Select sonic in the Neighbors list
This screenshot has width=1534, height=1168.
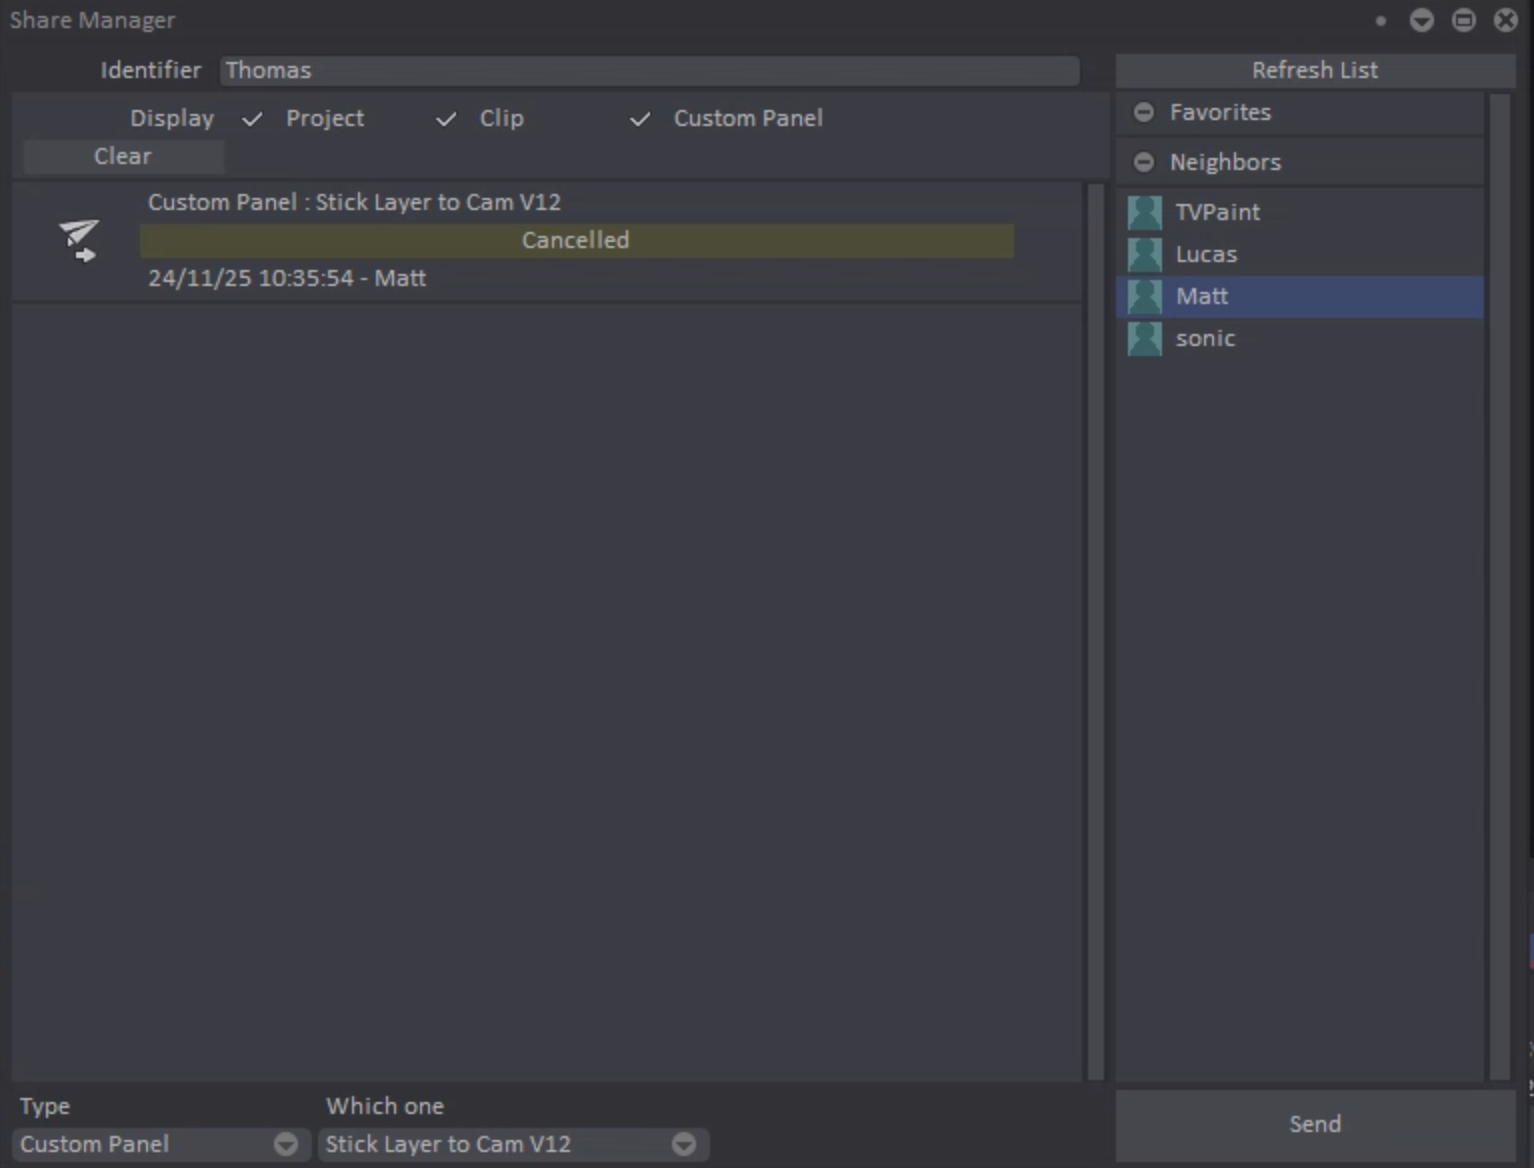pyautogui.click(x=1206, y=338)
